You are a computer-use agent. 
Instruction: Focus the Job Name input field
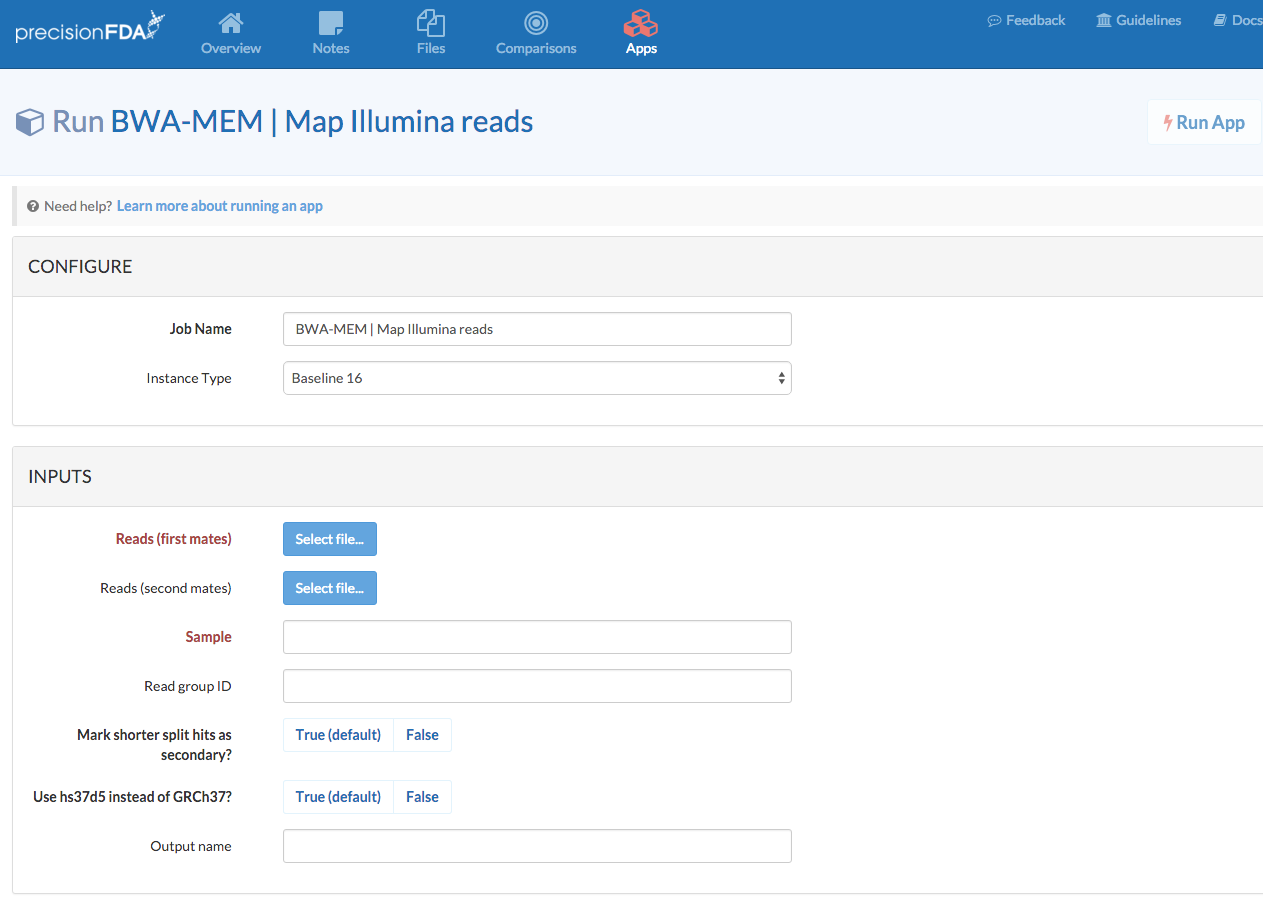(x=537, y=329)
